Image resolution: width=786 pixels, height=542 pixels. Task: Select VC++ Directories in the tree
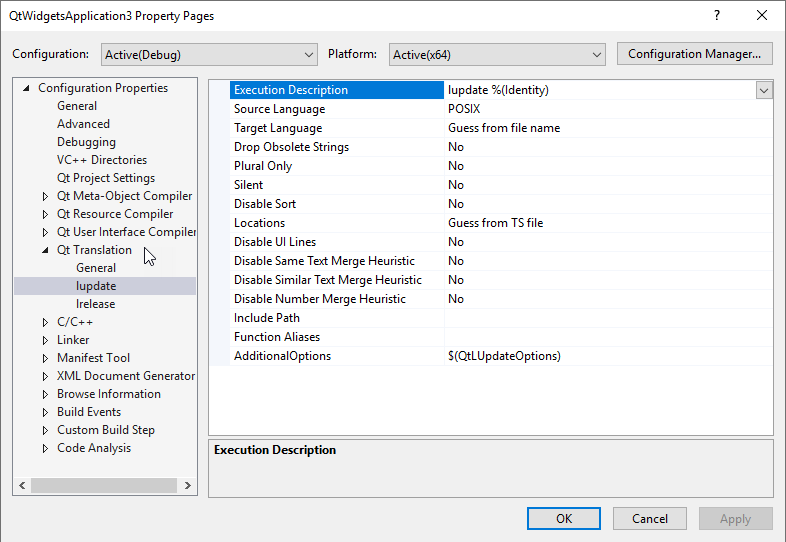pos(102,160)
